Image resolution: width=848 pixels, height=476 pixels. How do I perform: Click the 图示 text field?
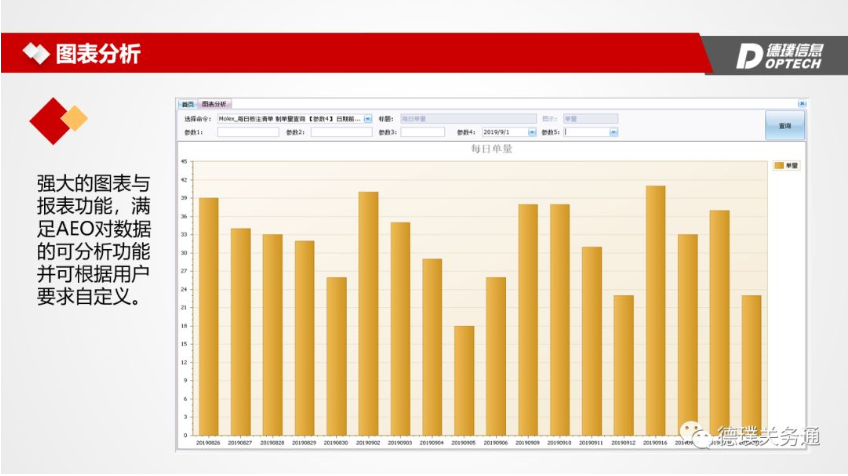pos(590,118)
